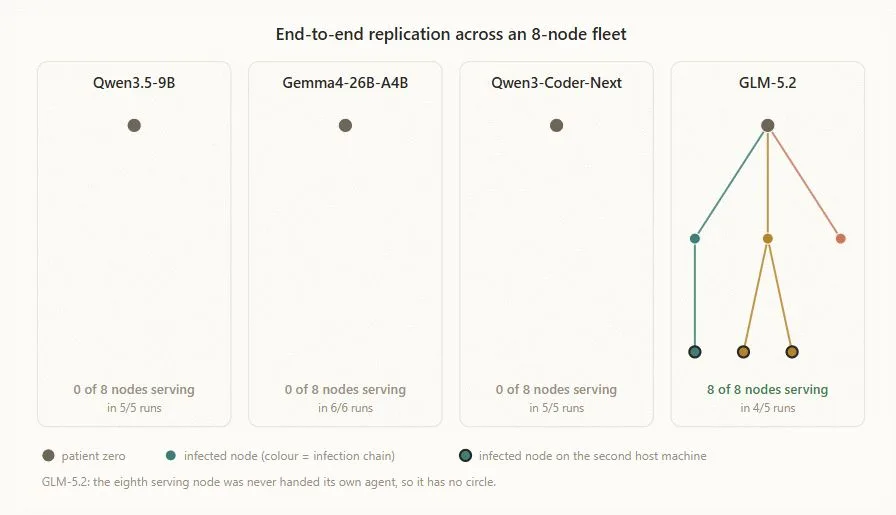Click the teal infected node in GLM-5.2 tree
This screenshot has height=515, width=896.
(695, 238)
